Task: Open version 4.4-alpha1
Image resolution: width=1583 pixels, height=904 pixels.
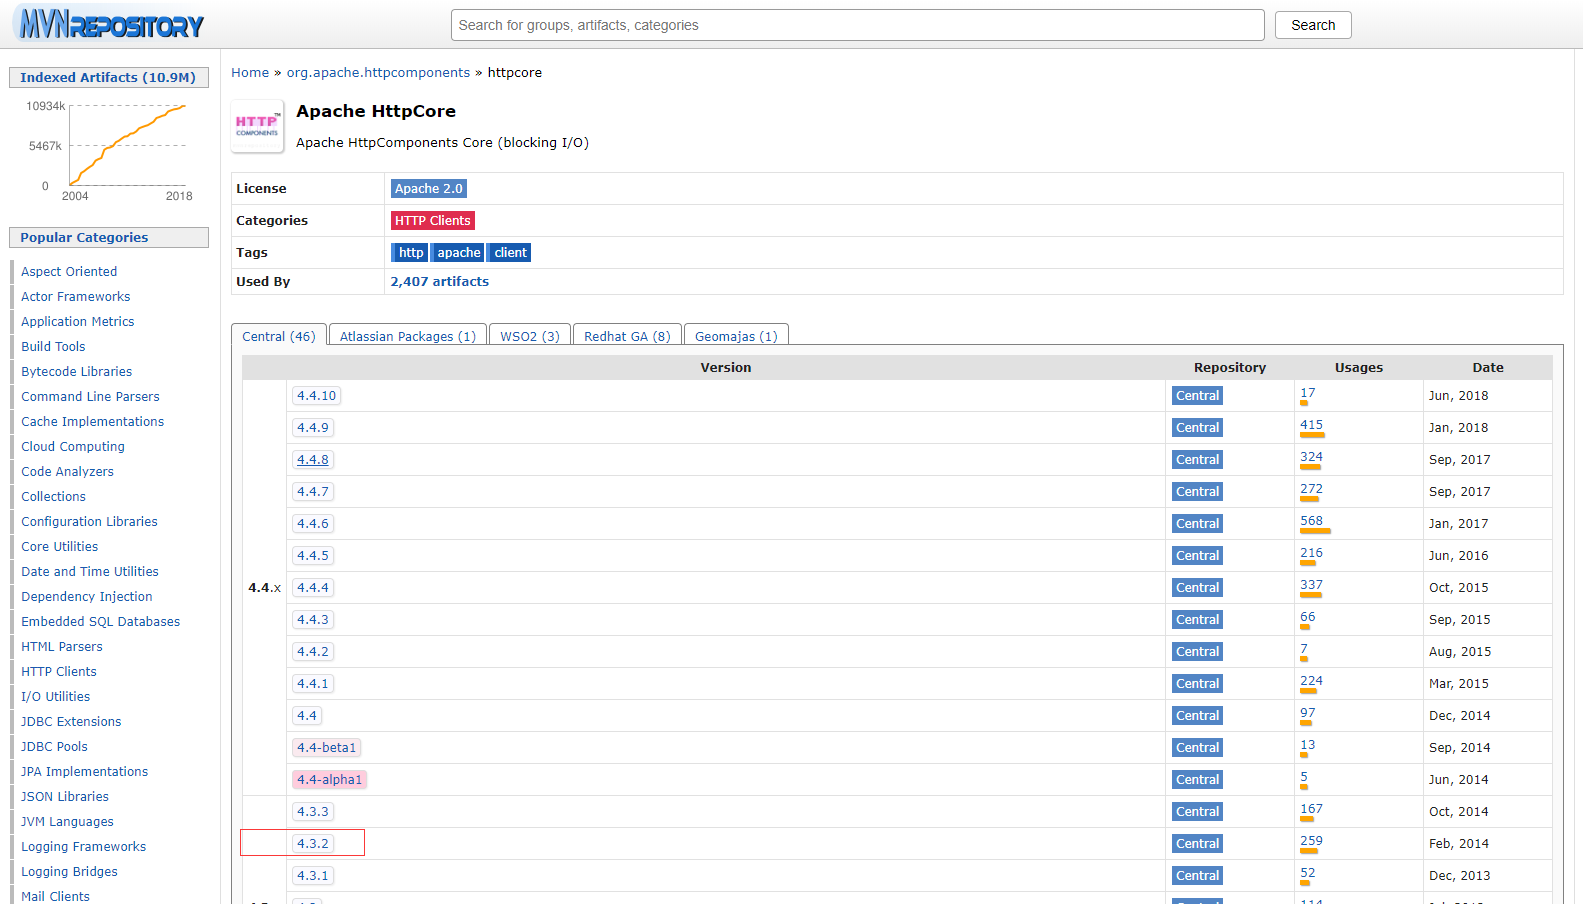Action: coord(329,780)
